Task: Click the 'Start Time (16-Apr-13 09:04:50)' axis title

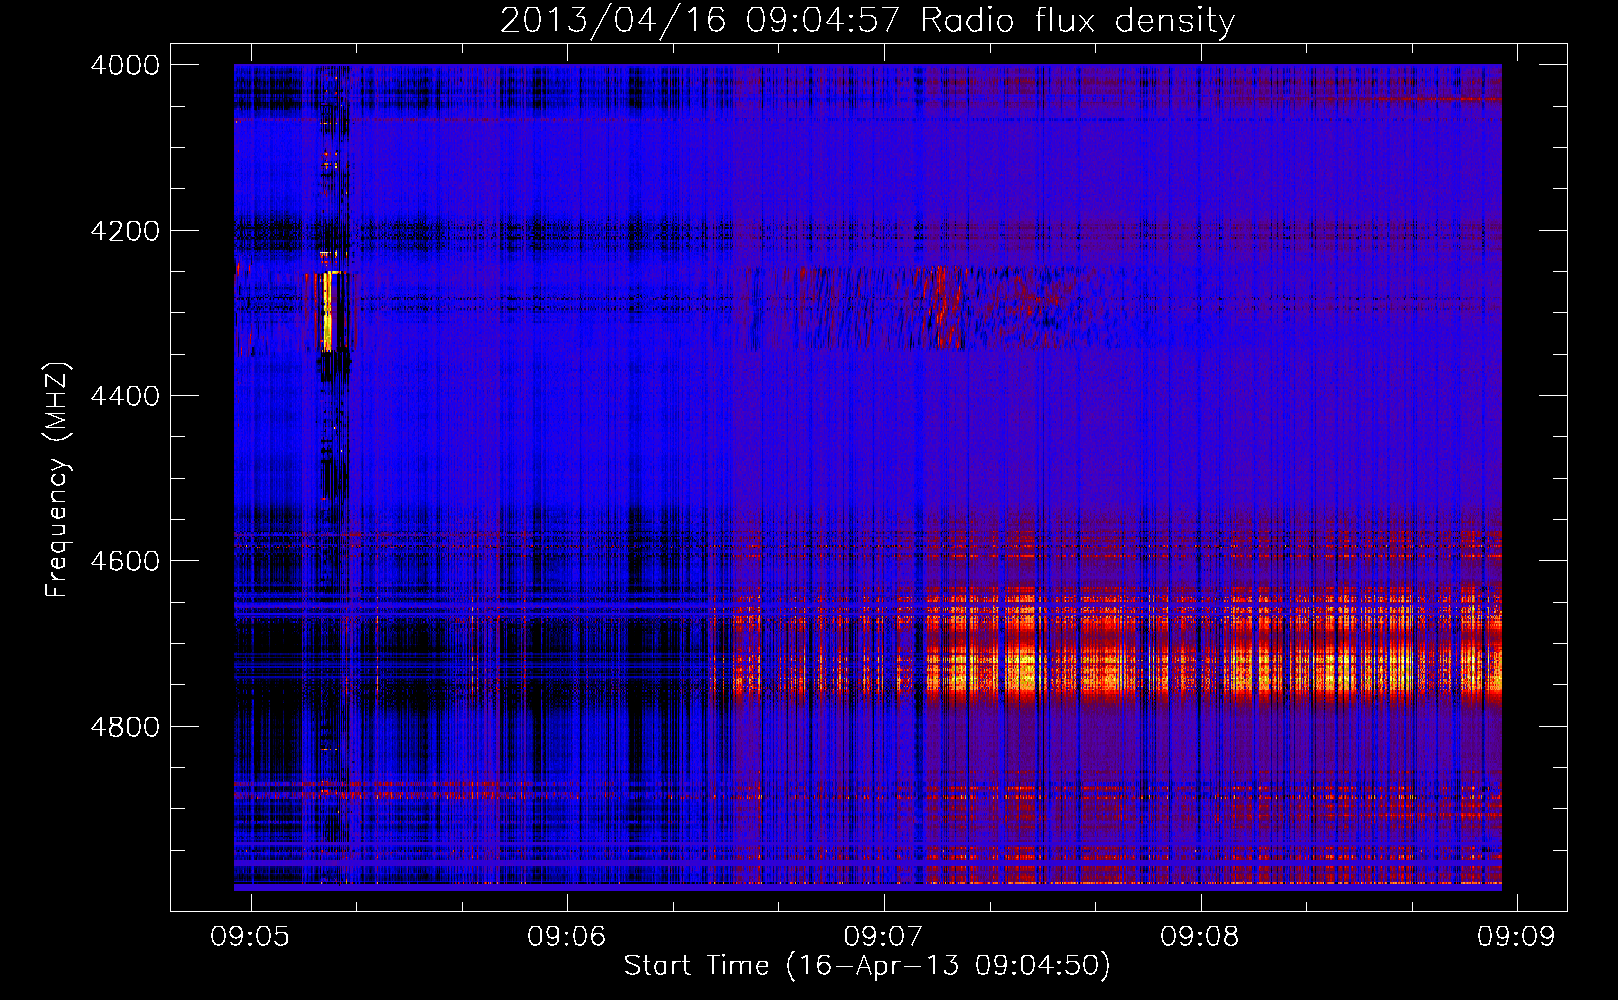Action: click(867, 966)
